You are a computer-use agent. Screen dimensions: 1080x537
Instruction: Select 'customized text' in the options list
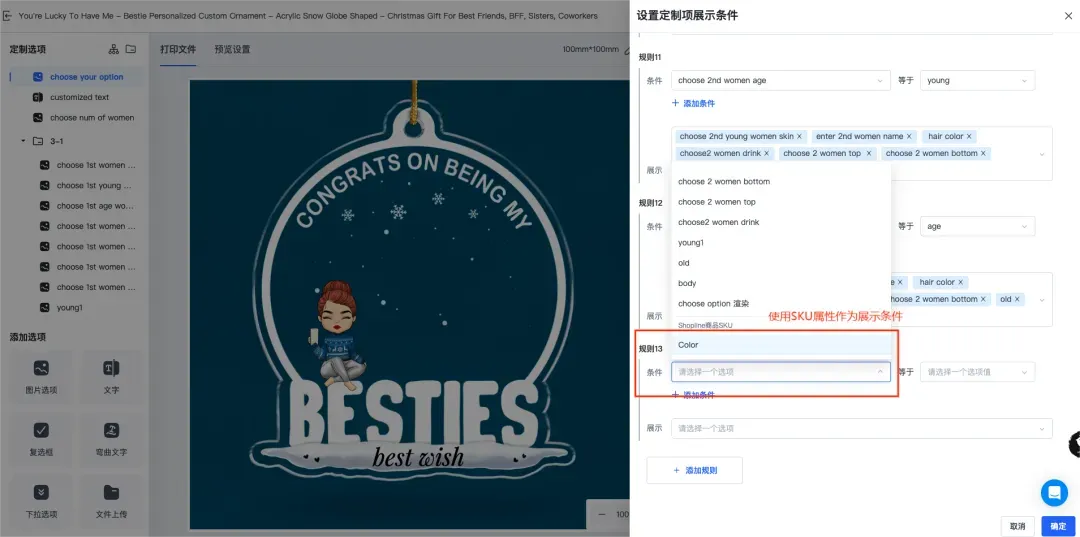[x=79, y=97]
